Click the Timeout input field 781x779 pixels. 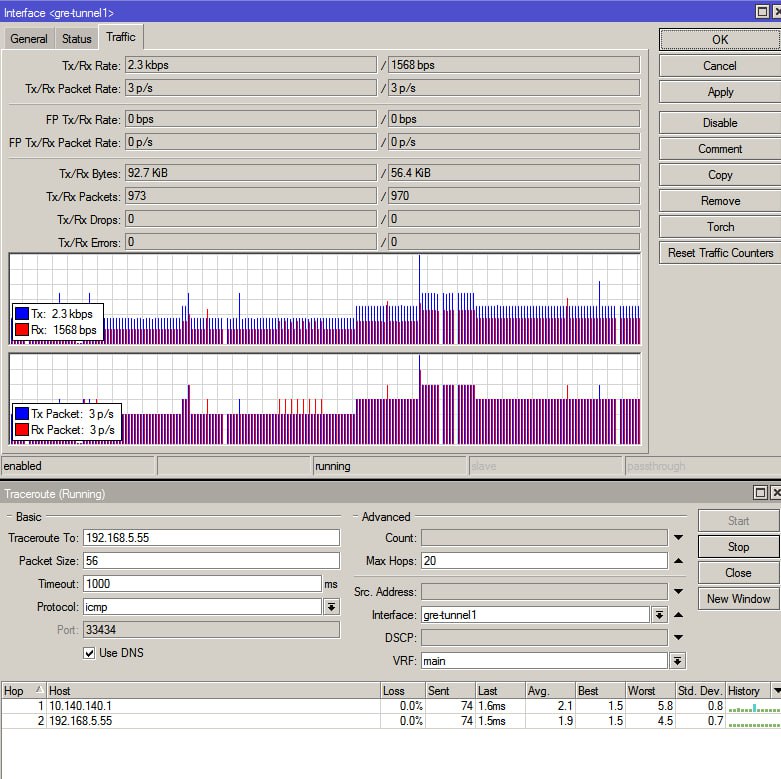pos(202,584)
